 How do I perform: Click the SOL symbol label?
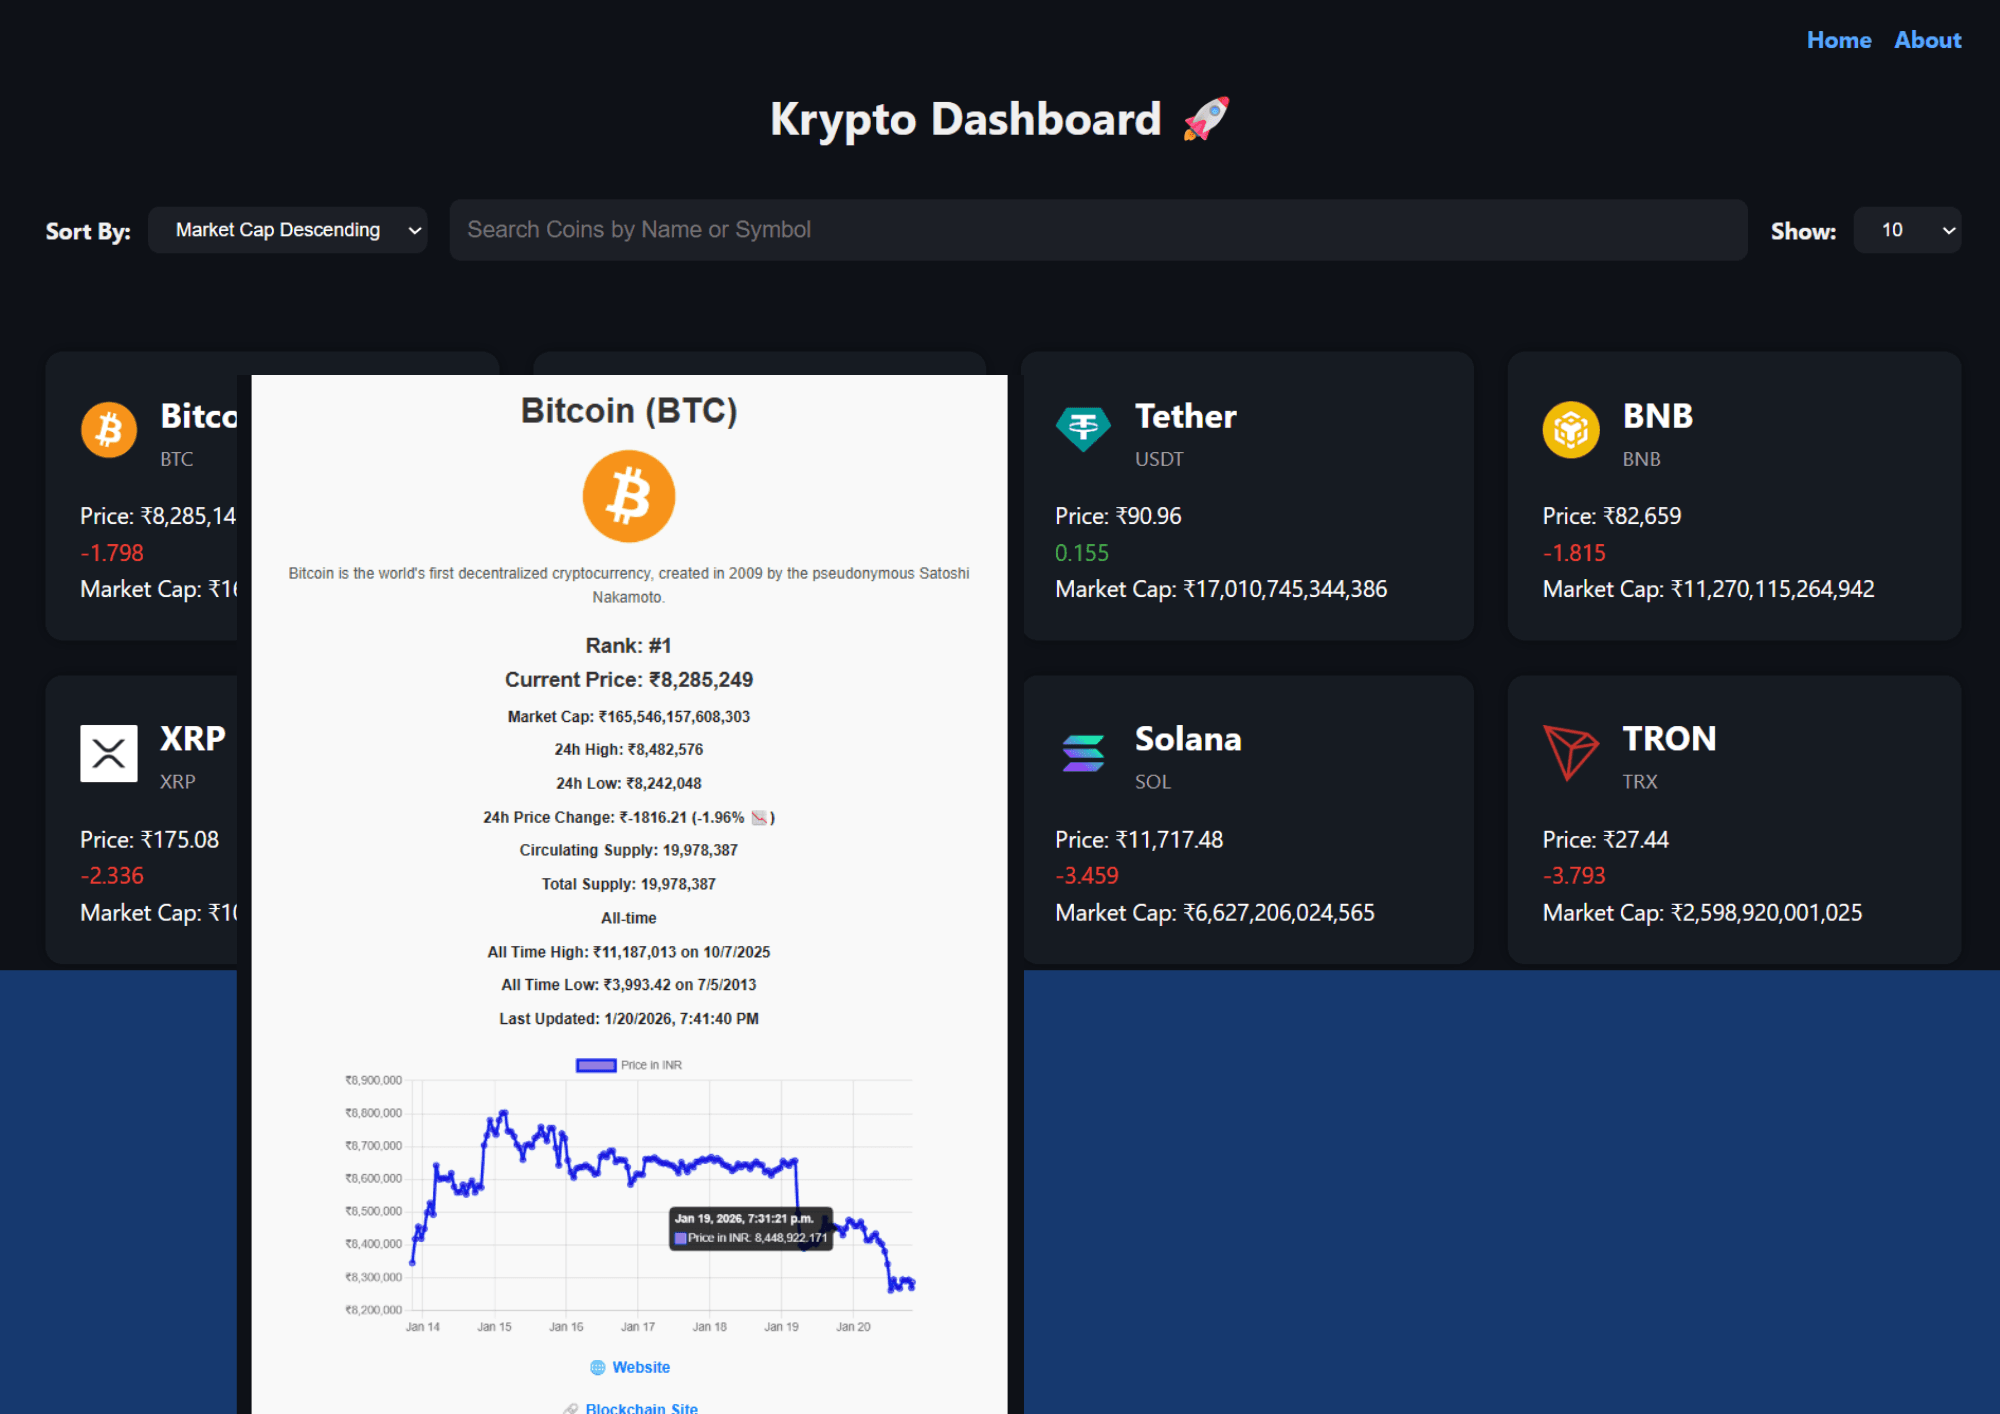[x=1153, y=782]
